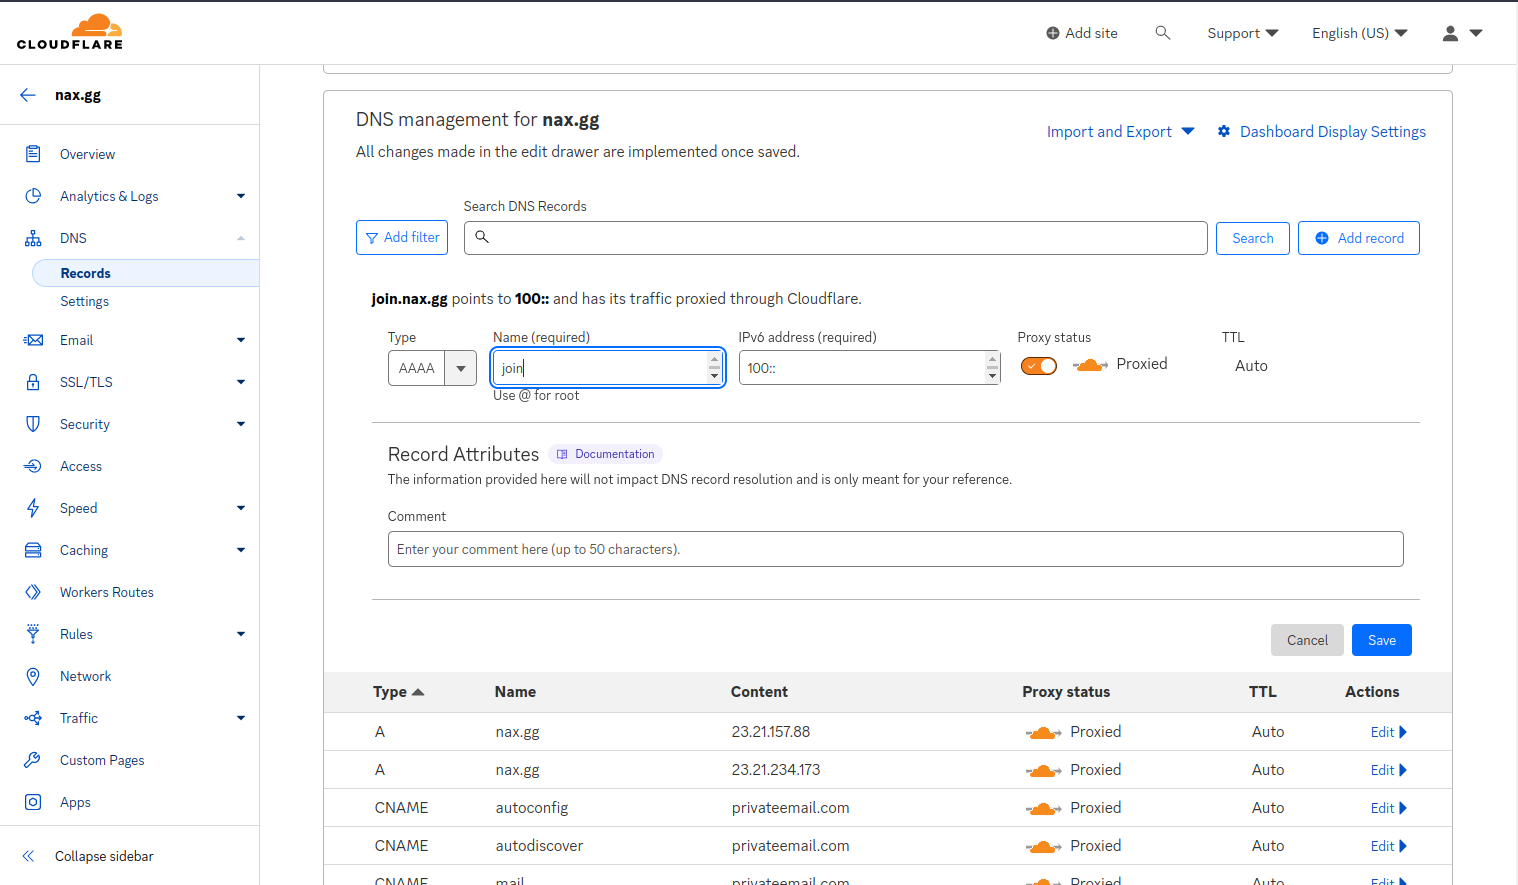The height and width of the screenshot is (885, 1518).
Task: Increment the IPv6 address field stepper
Action: [x=991, y=361]
